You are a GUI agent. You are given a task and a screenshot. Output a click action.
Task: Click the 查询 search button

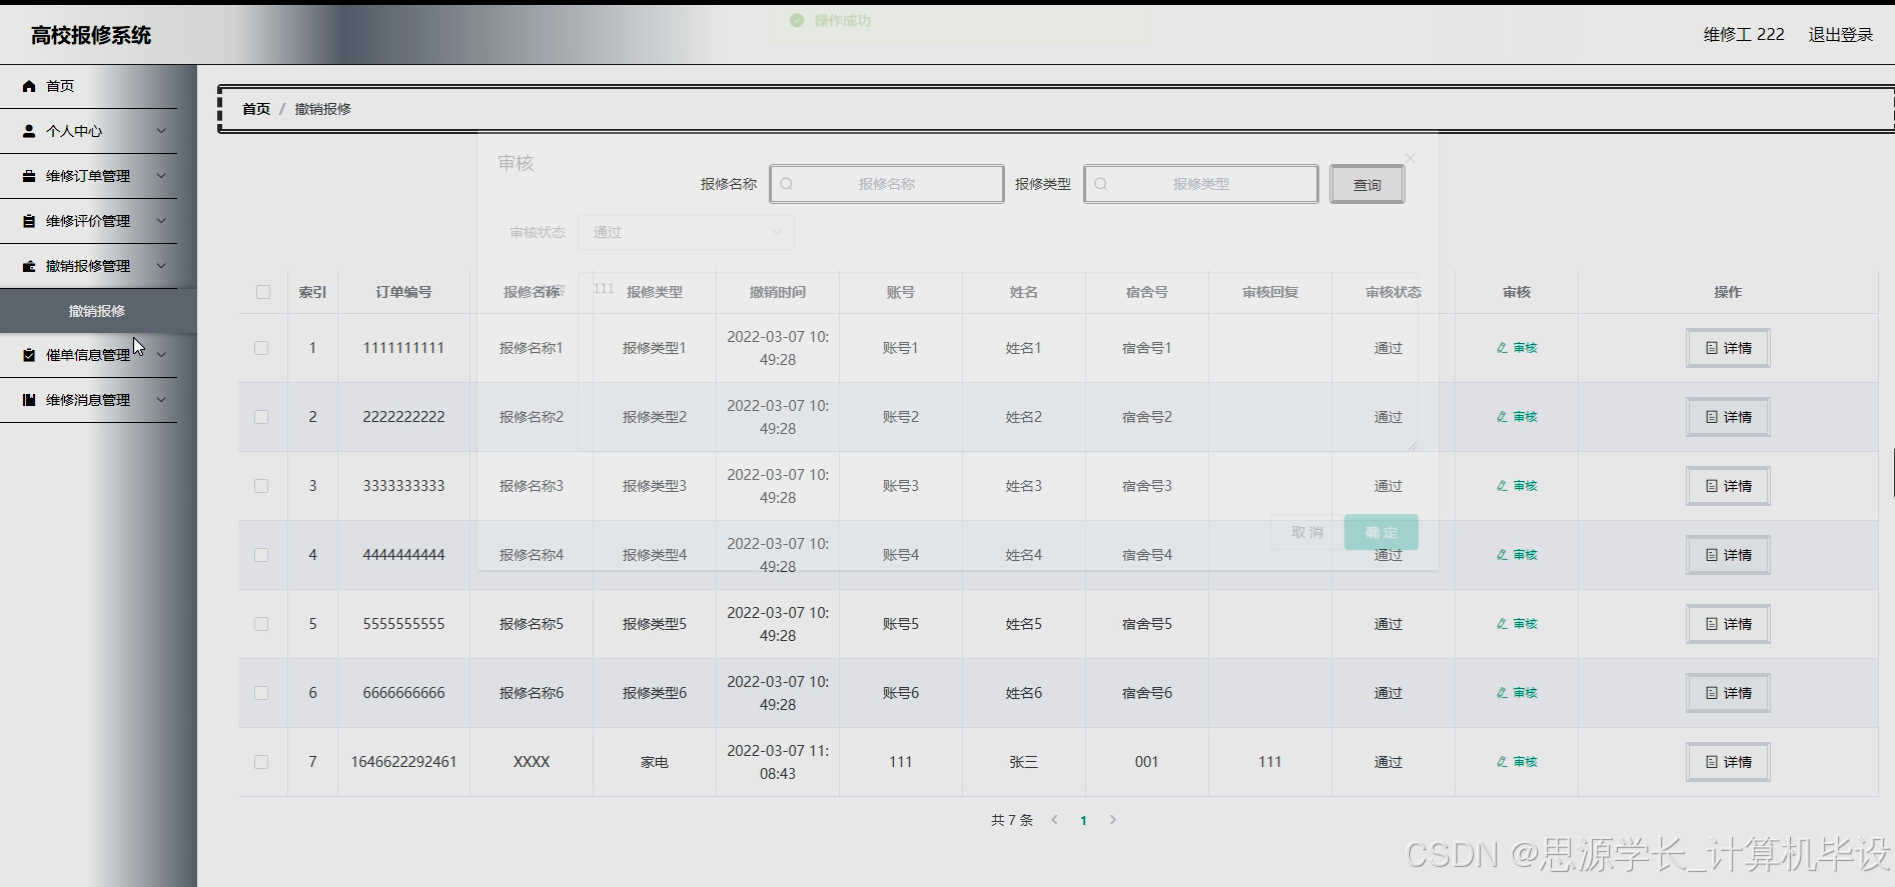click(1367, 185)
